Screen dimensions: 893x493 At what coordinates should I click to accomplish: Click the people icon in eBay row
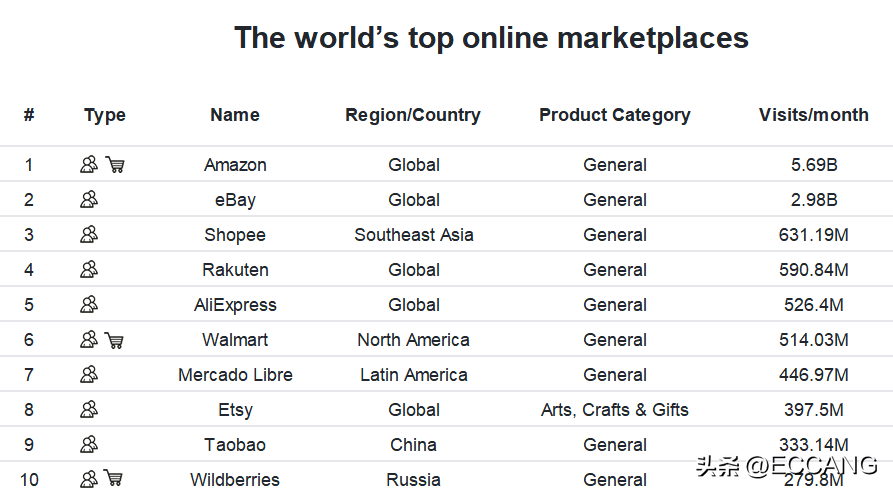coord(89,199)
